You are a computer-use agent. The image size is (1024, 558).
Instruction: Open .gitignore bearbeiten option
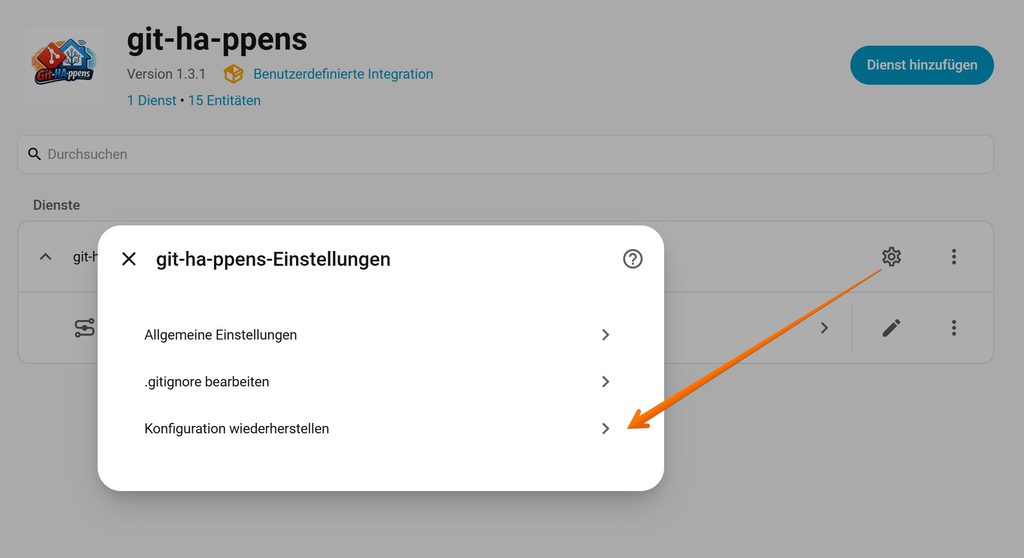pos(379,382)
